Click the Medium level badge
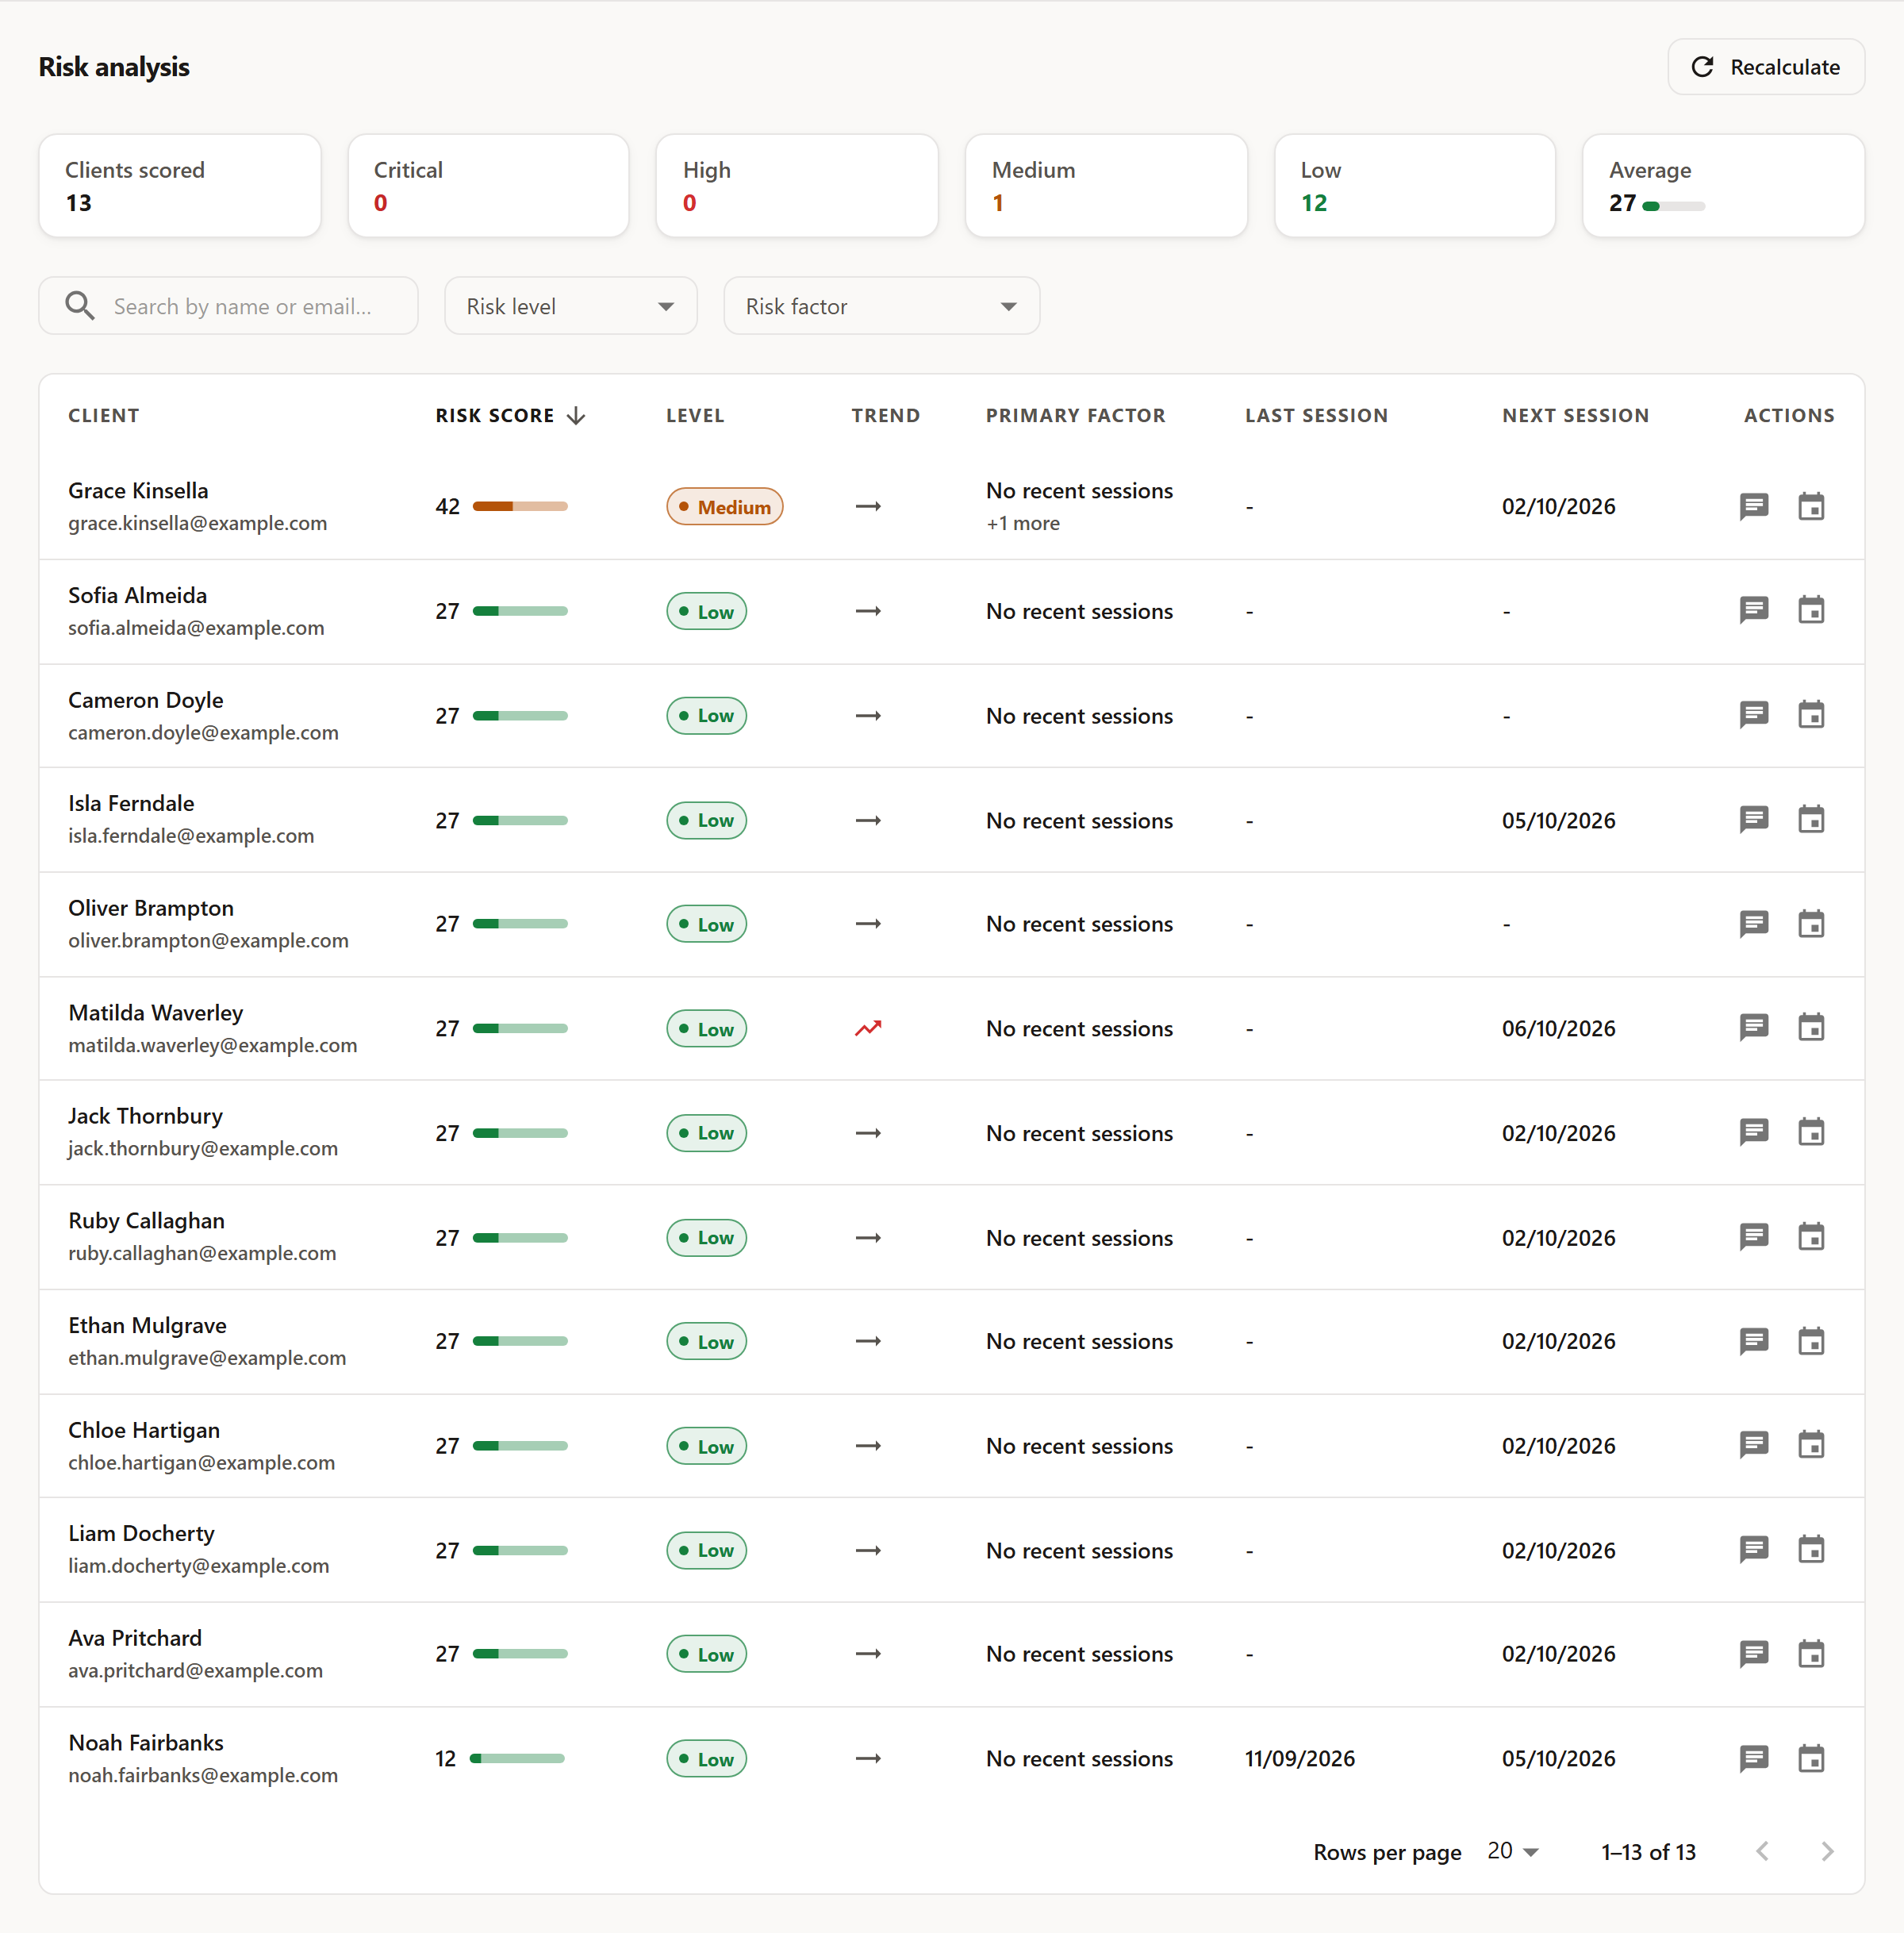This screenshot has height=1933, width=1904. pyautogui.click(x=724, y=506)
